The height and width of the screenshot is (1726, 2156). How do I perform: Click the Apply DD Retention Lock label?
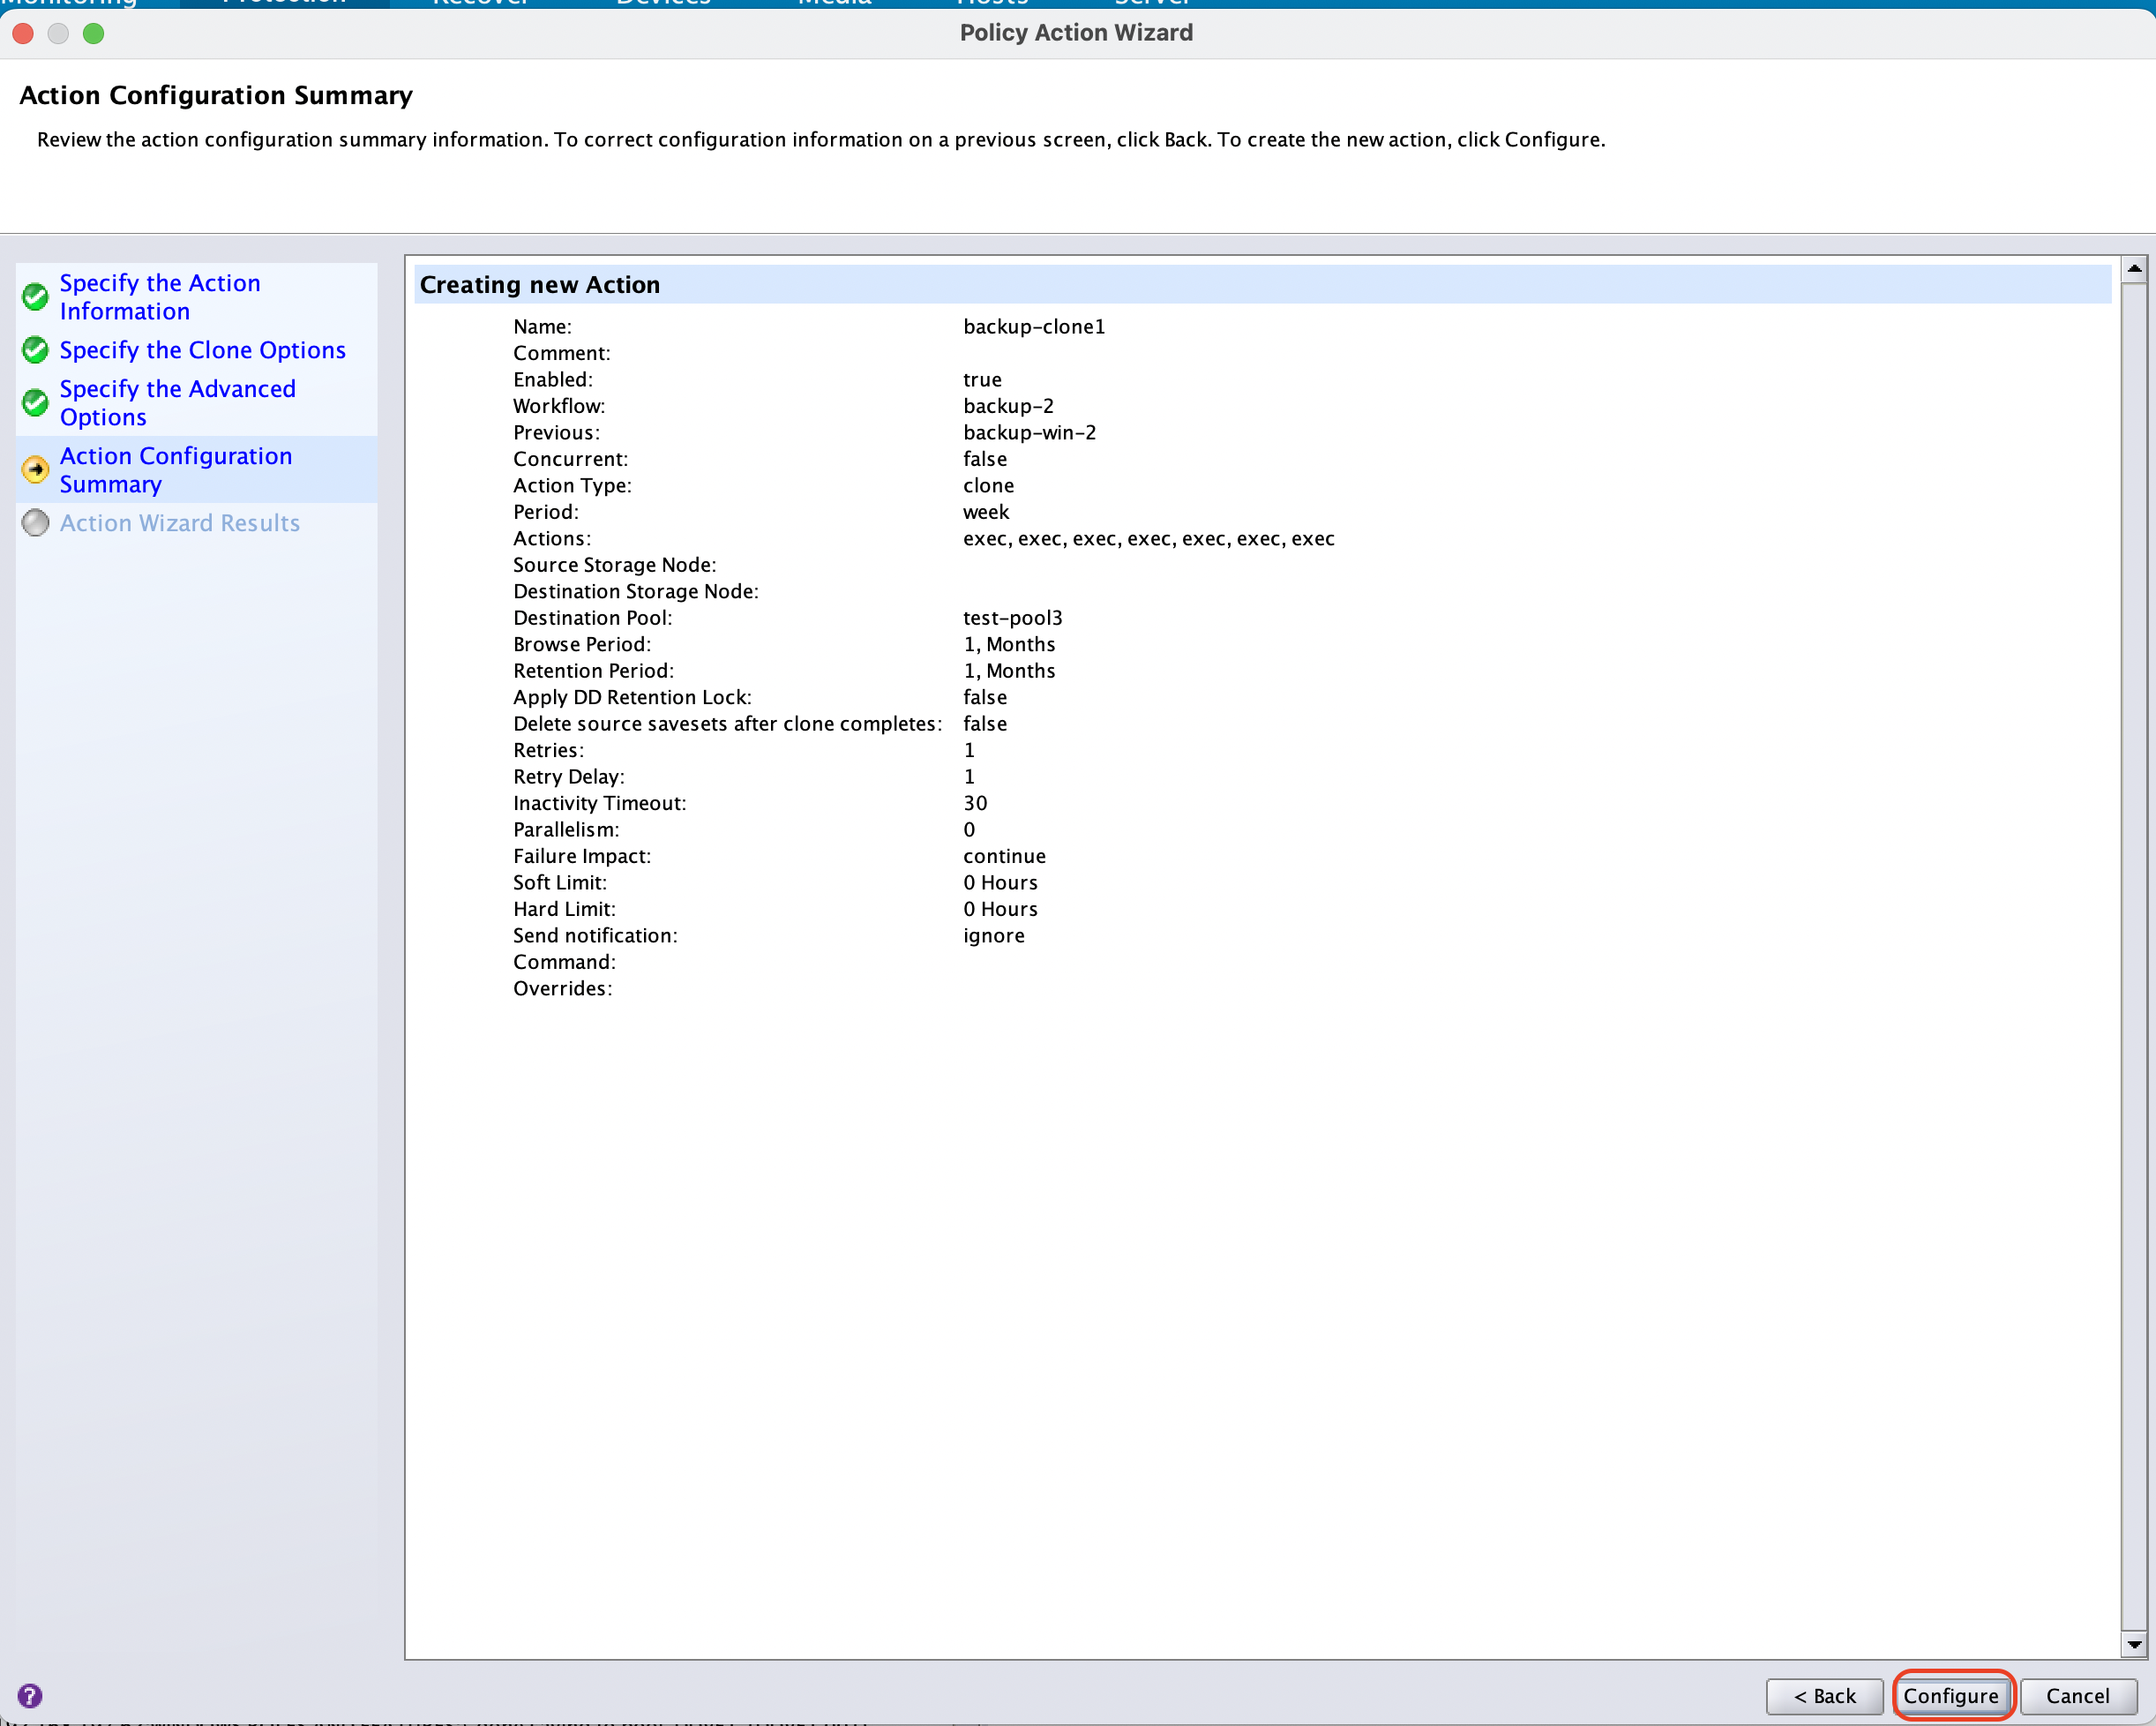[x=632, y=698]
